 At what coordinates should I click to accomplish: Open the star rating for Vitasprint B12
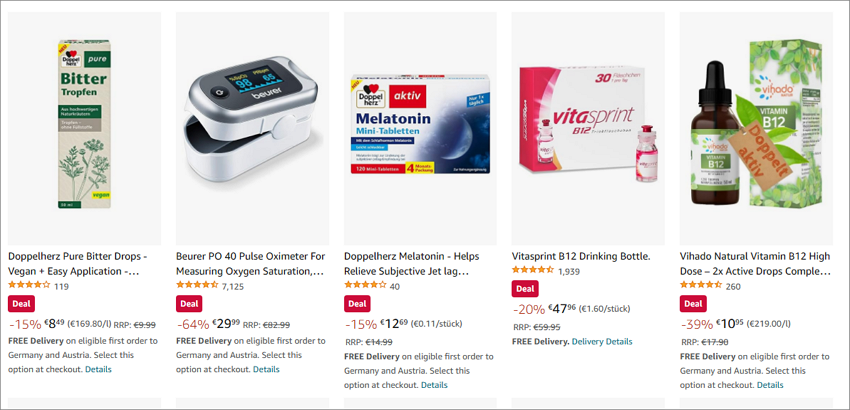pos(533,270)
